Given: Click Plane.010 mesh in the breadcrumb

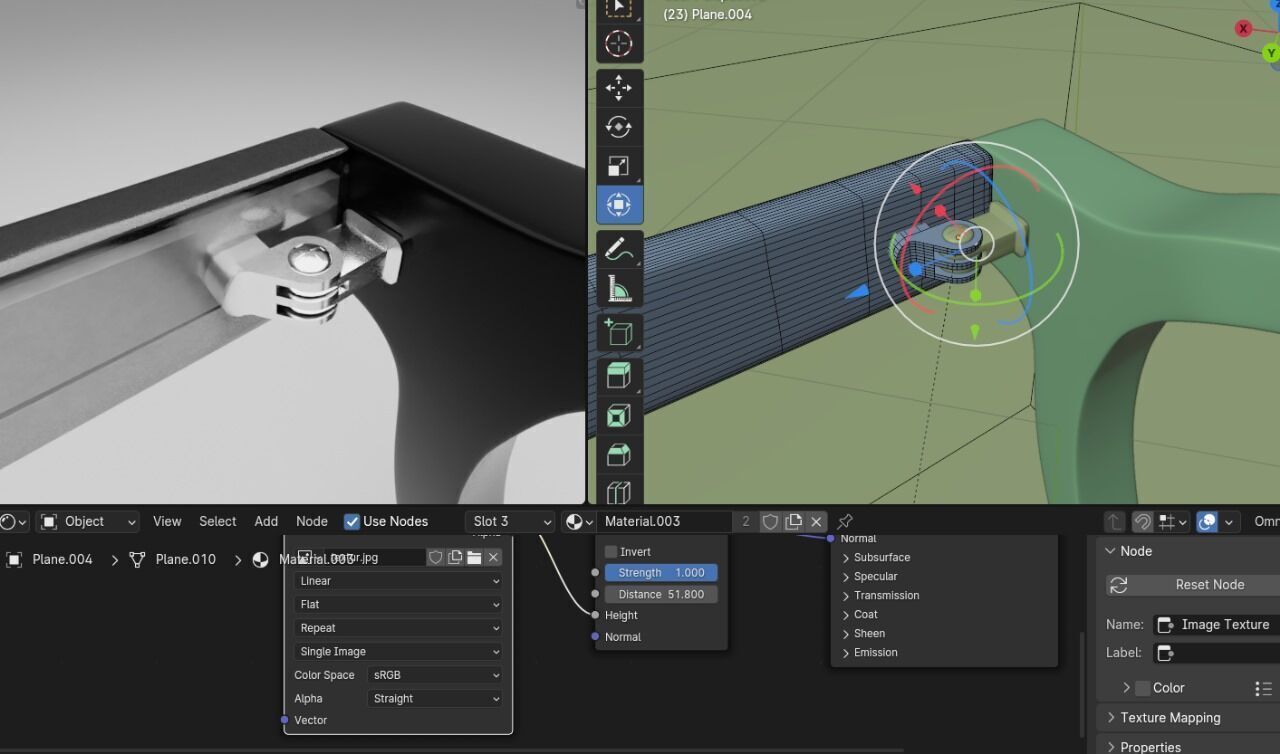Looking at the screenshot, I should [x=186, y=559].
